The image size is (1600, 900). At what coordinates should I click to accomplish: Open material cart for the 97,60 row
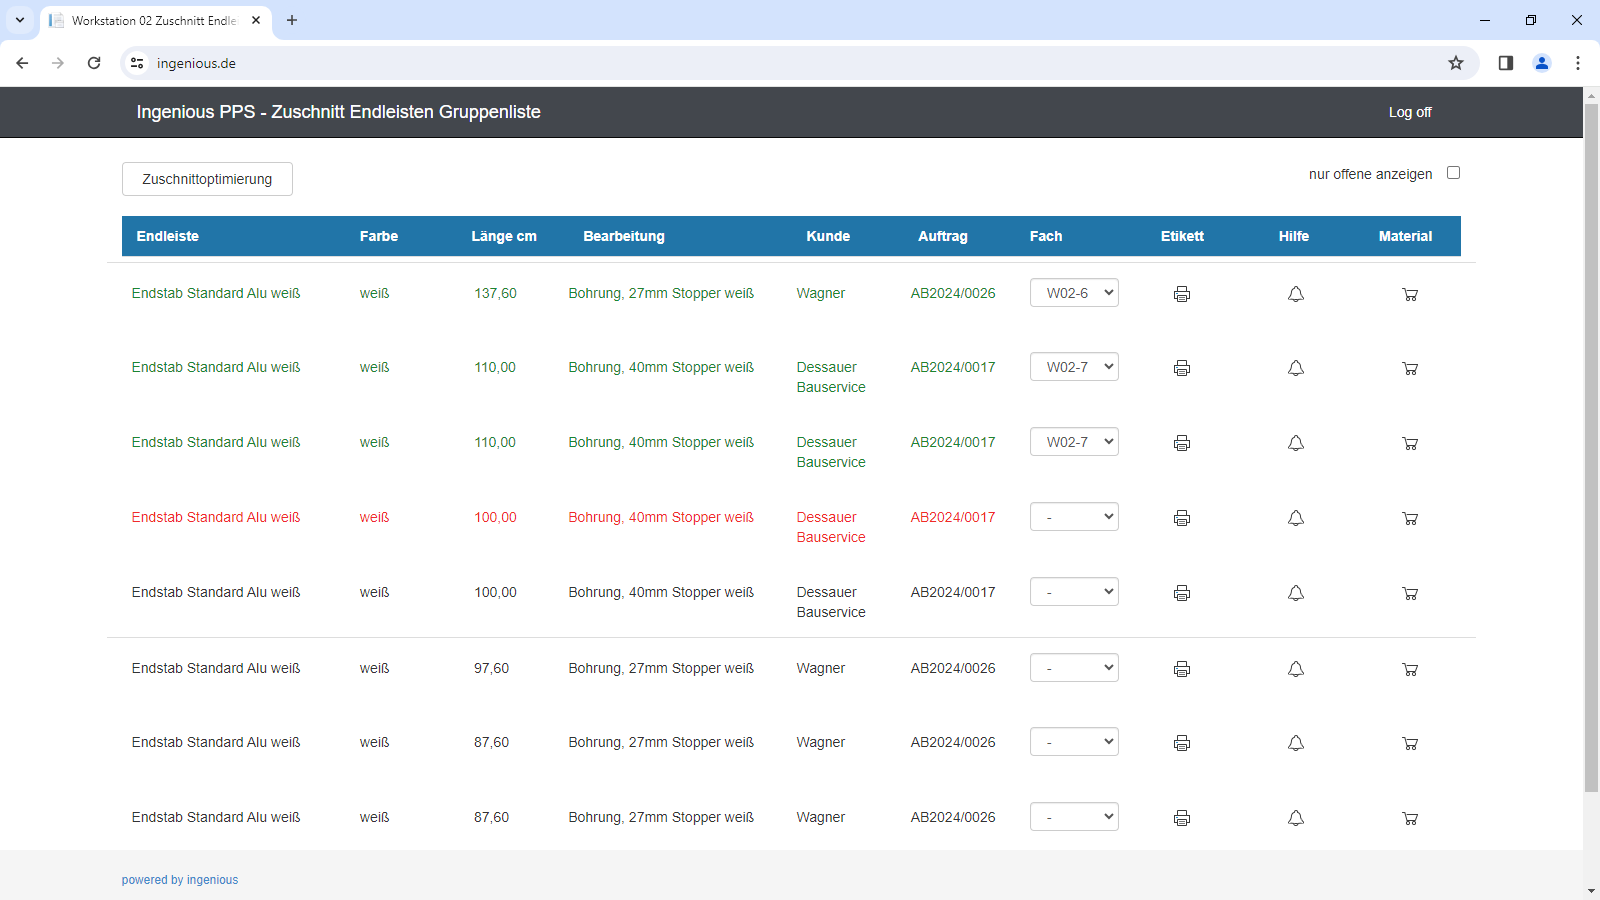1410,669
